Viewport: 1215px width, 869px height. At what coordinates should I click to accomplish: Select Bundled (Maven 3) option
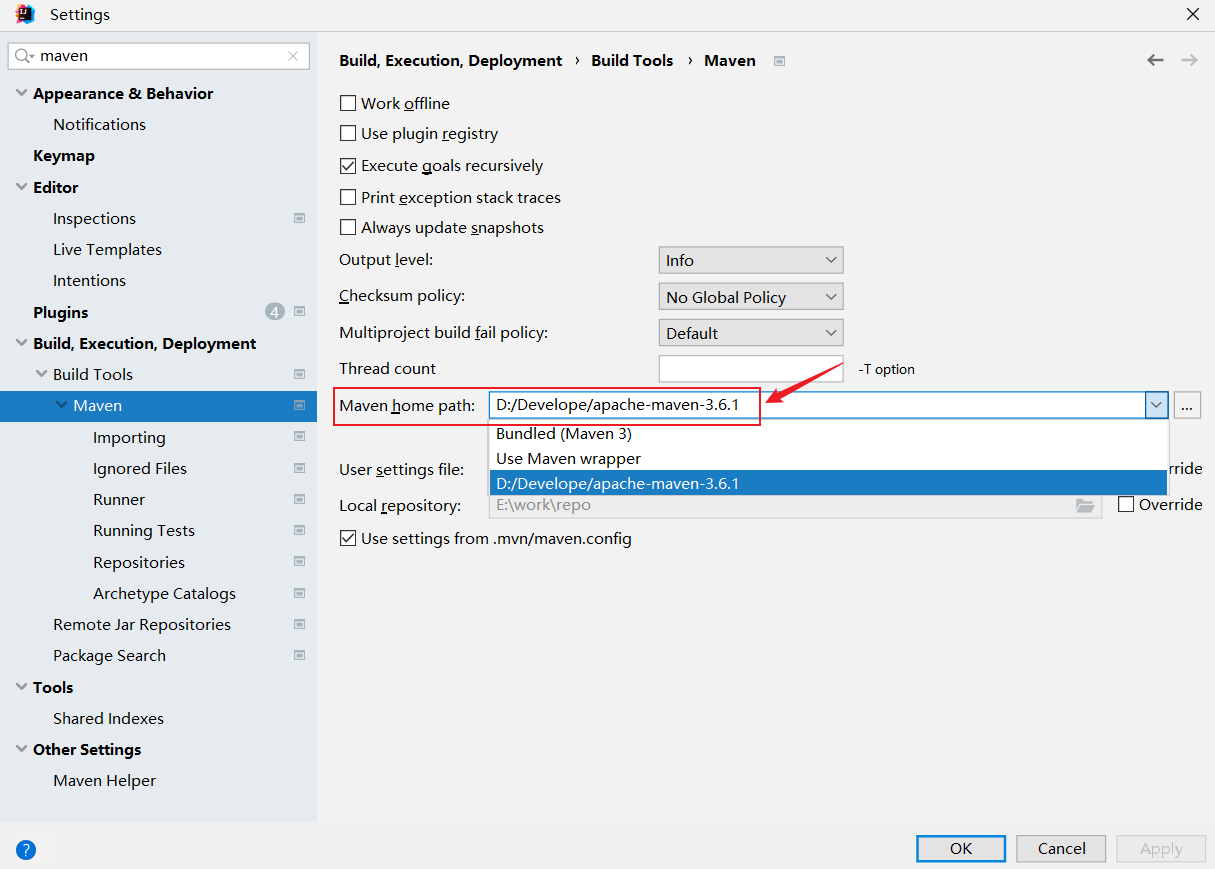click(828, 434)
